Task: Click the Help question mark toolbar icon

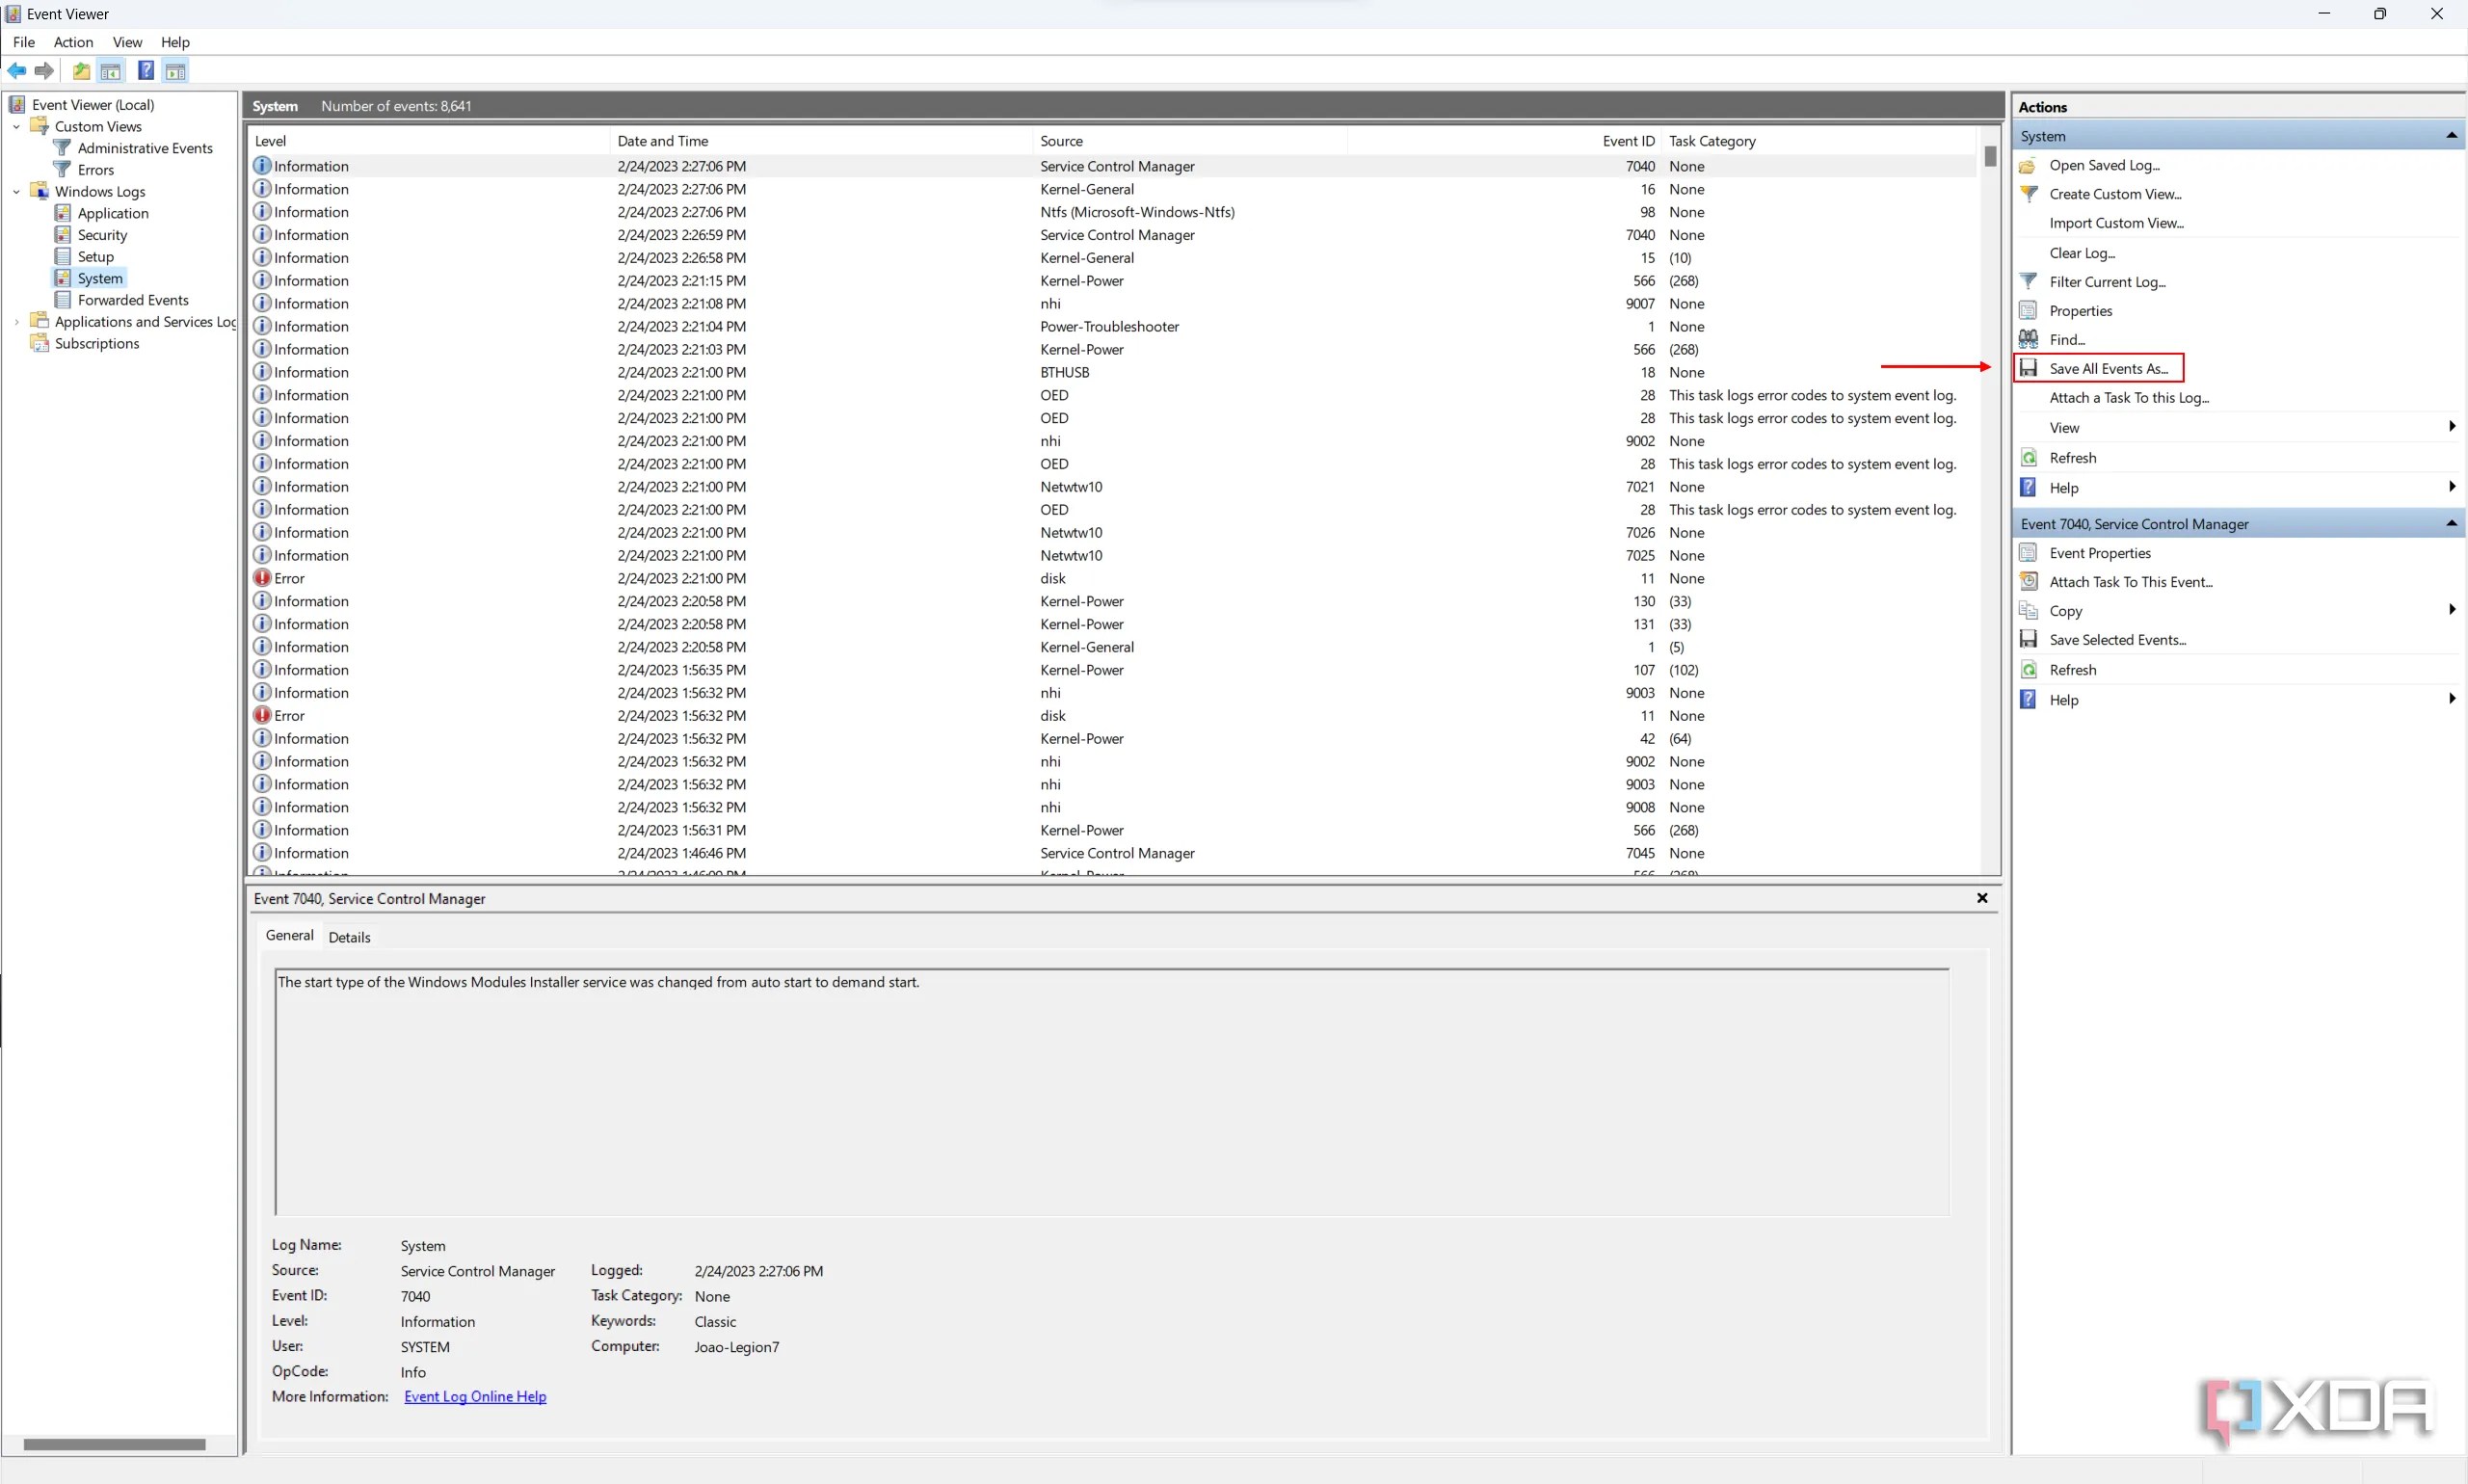Action: coord(146,70)
